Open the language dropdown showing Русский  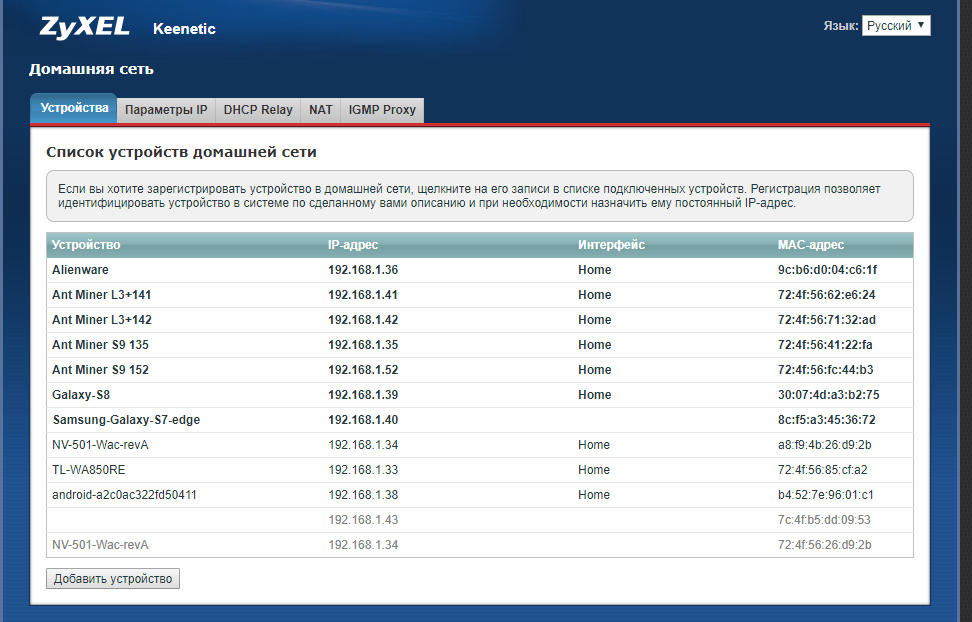point(896,25)
